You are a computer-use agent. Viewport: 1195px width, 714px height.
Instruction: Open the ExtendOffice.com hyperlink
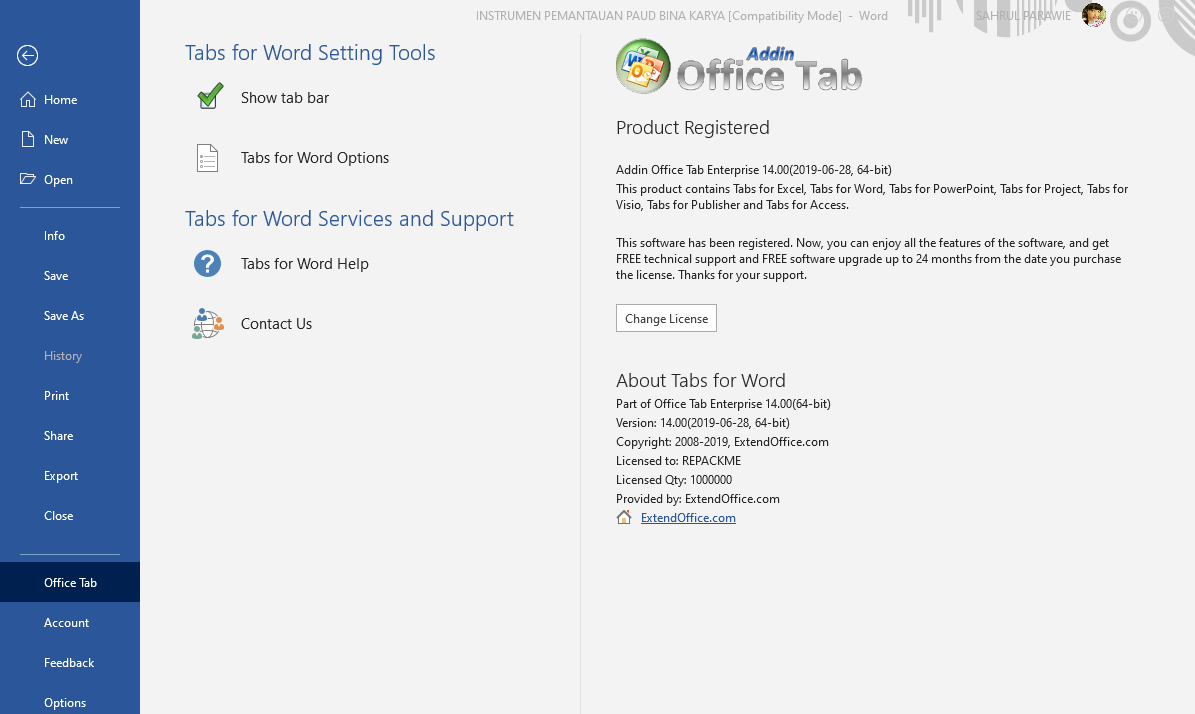coord(688,517)
